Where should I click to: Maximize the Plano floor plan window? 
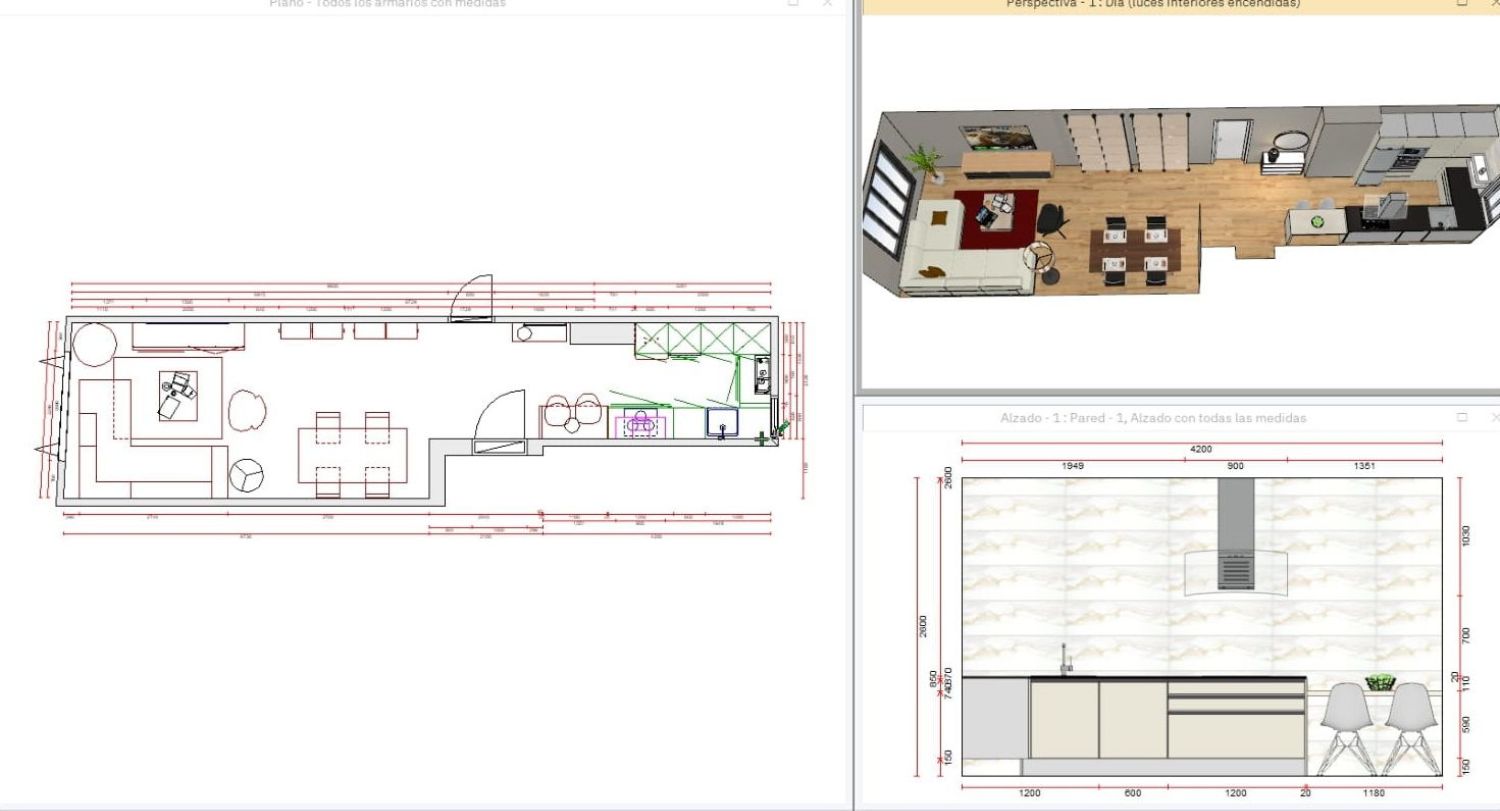[x=793, y=4]
